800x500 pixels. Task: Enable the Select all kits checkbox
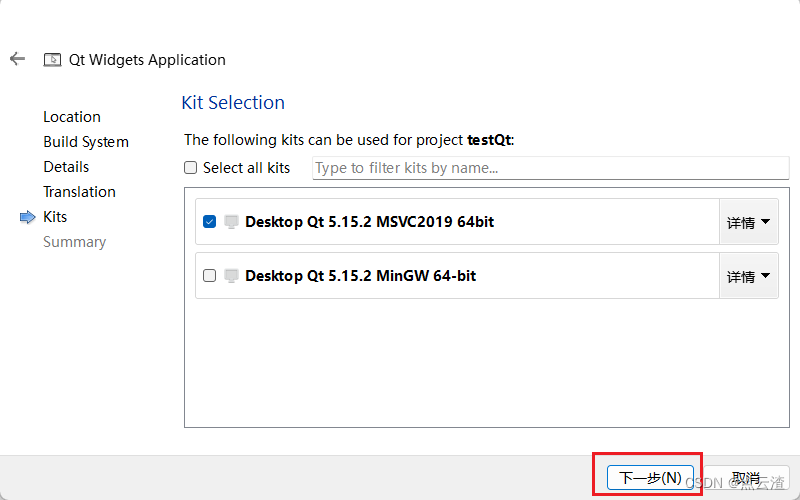click(x=191, y=168)
